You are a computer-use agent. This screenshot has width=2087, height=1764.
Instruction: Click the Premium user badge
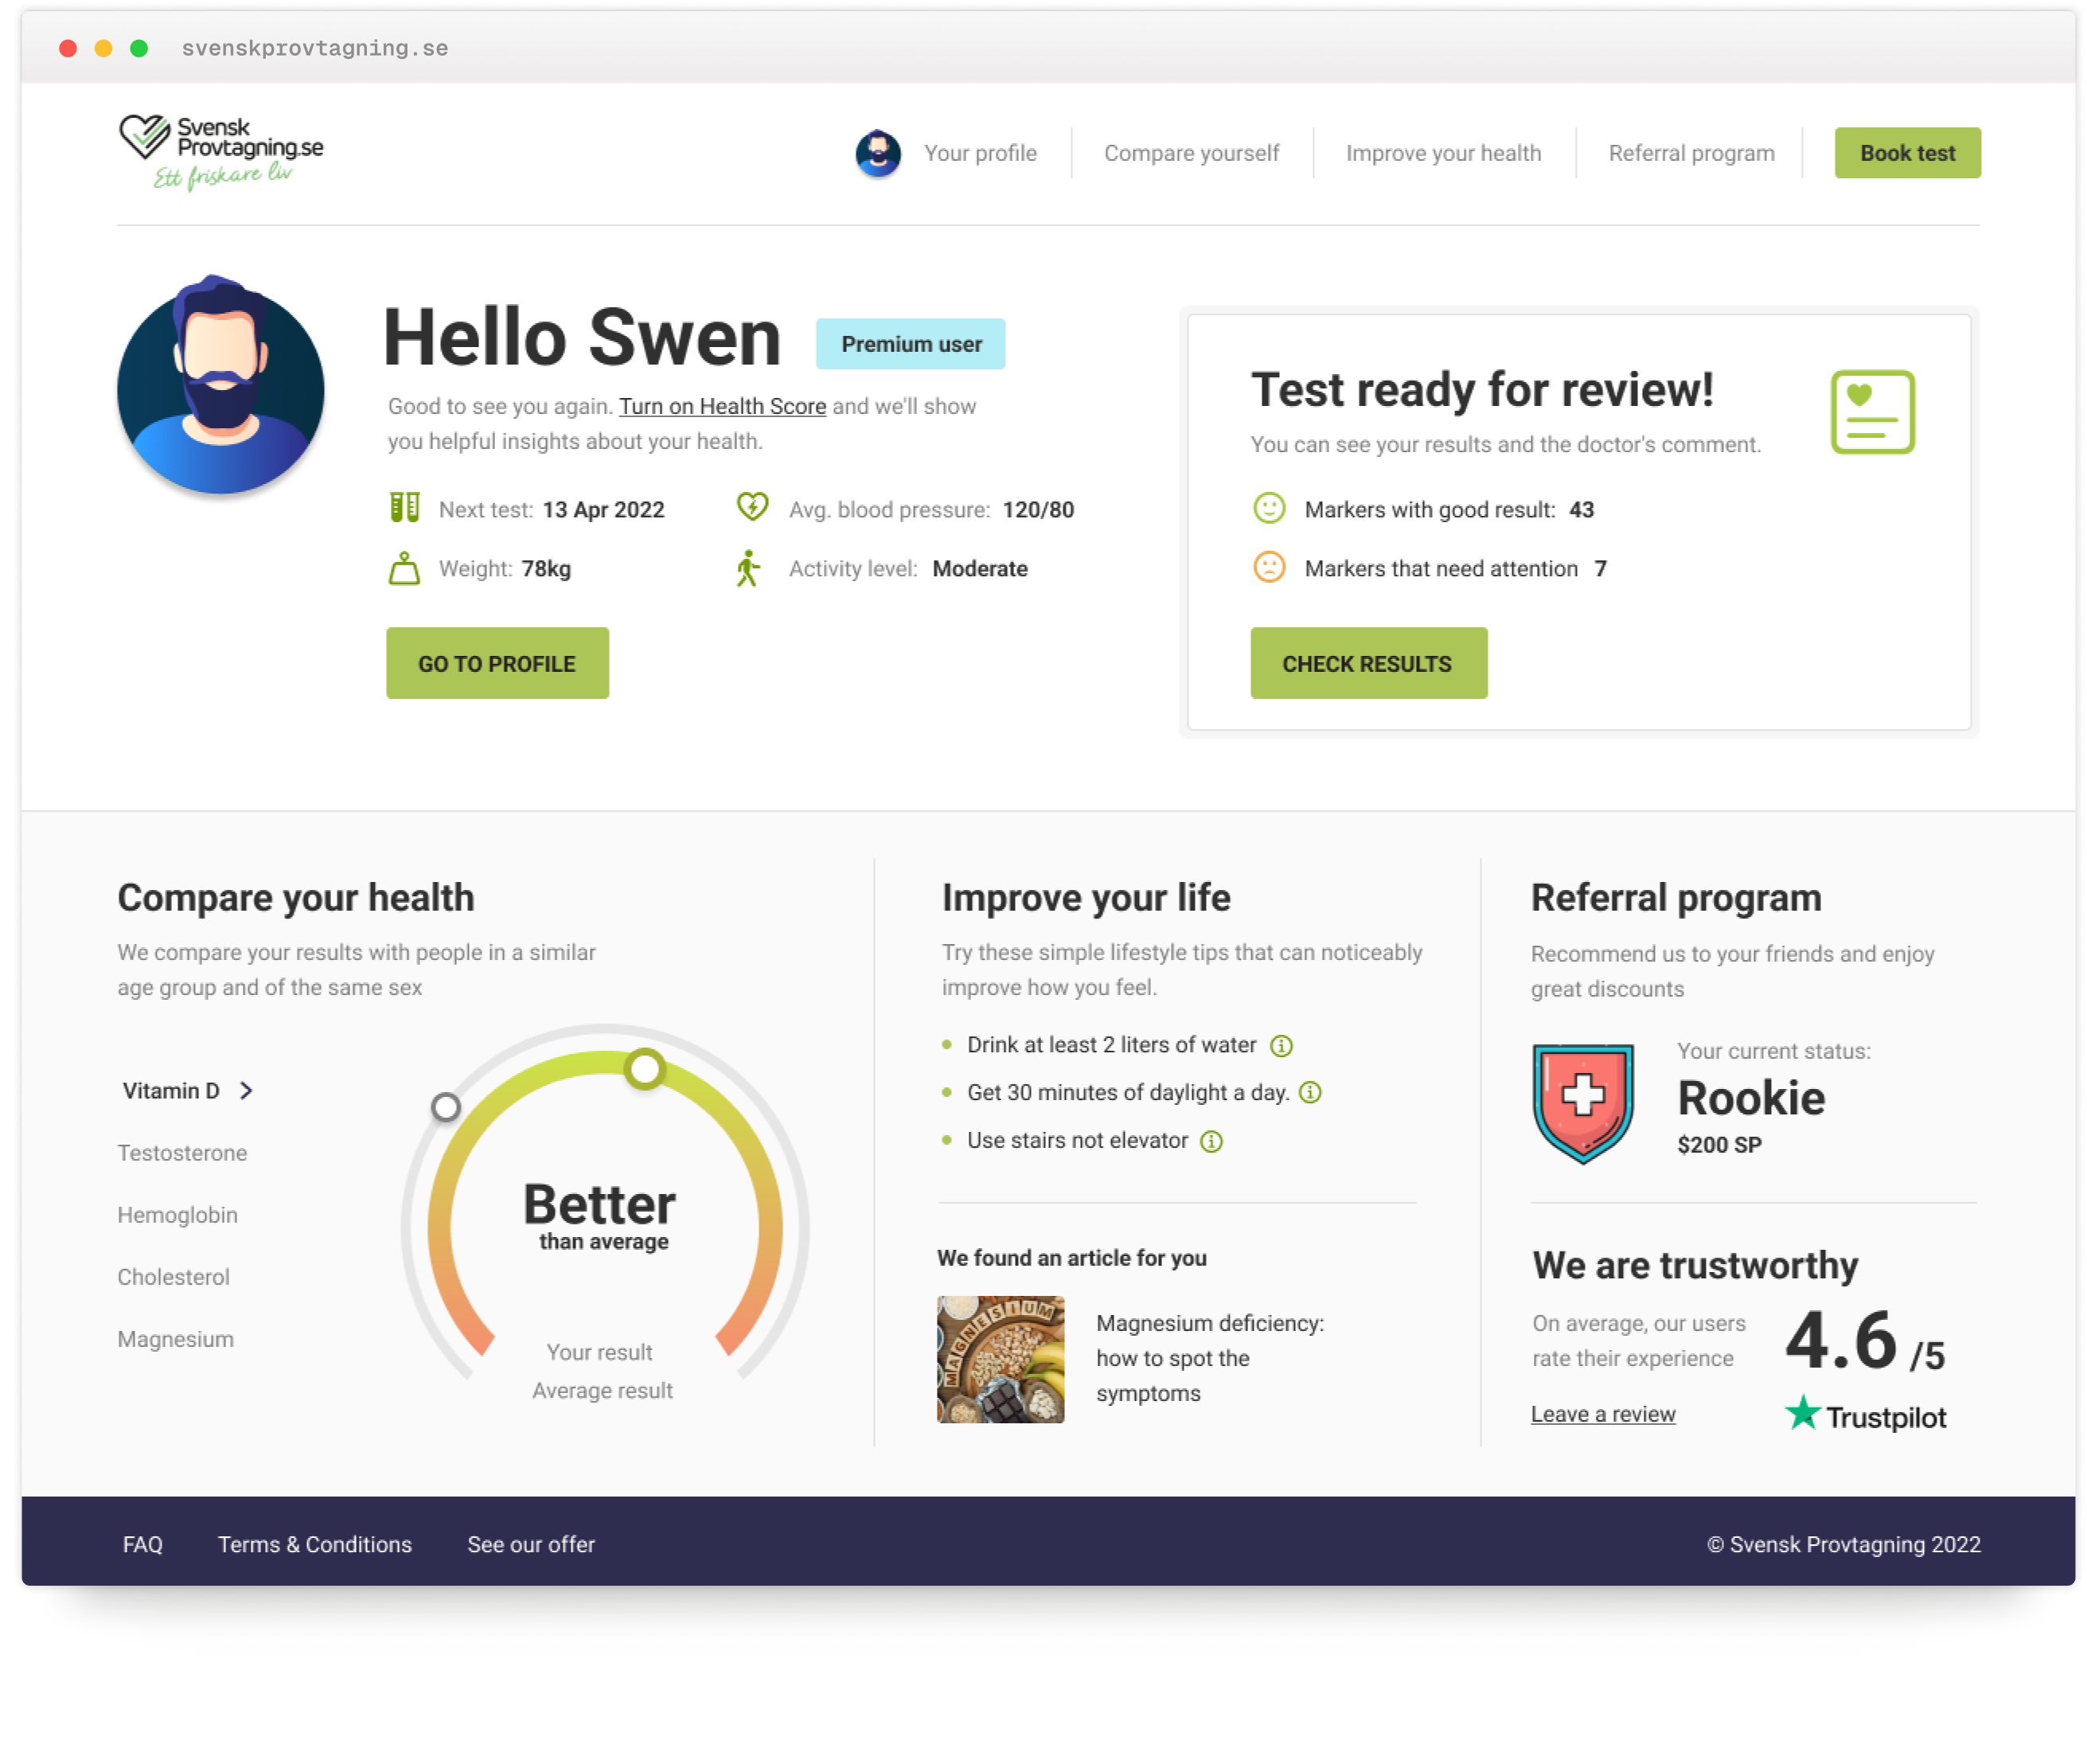[910, 343]
